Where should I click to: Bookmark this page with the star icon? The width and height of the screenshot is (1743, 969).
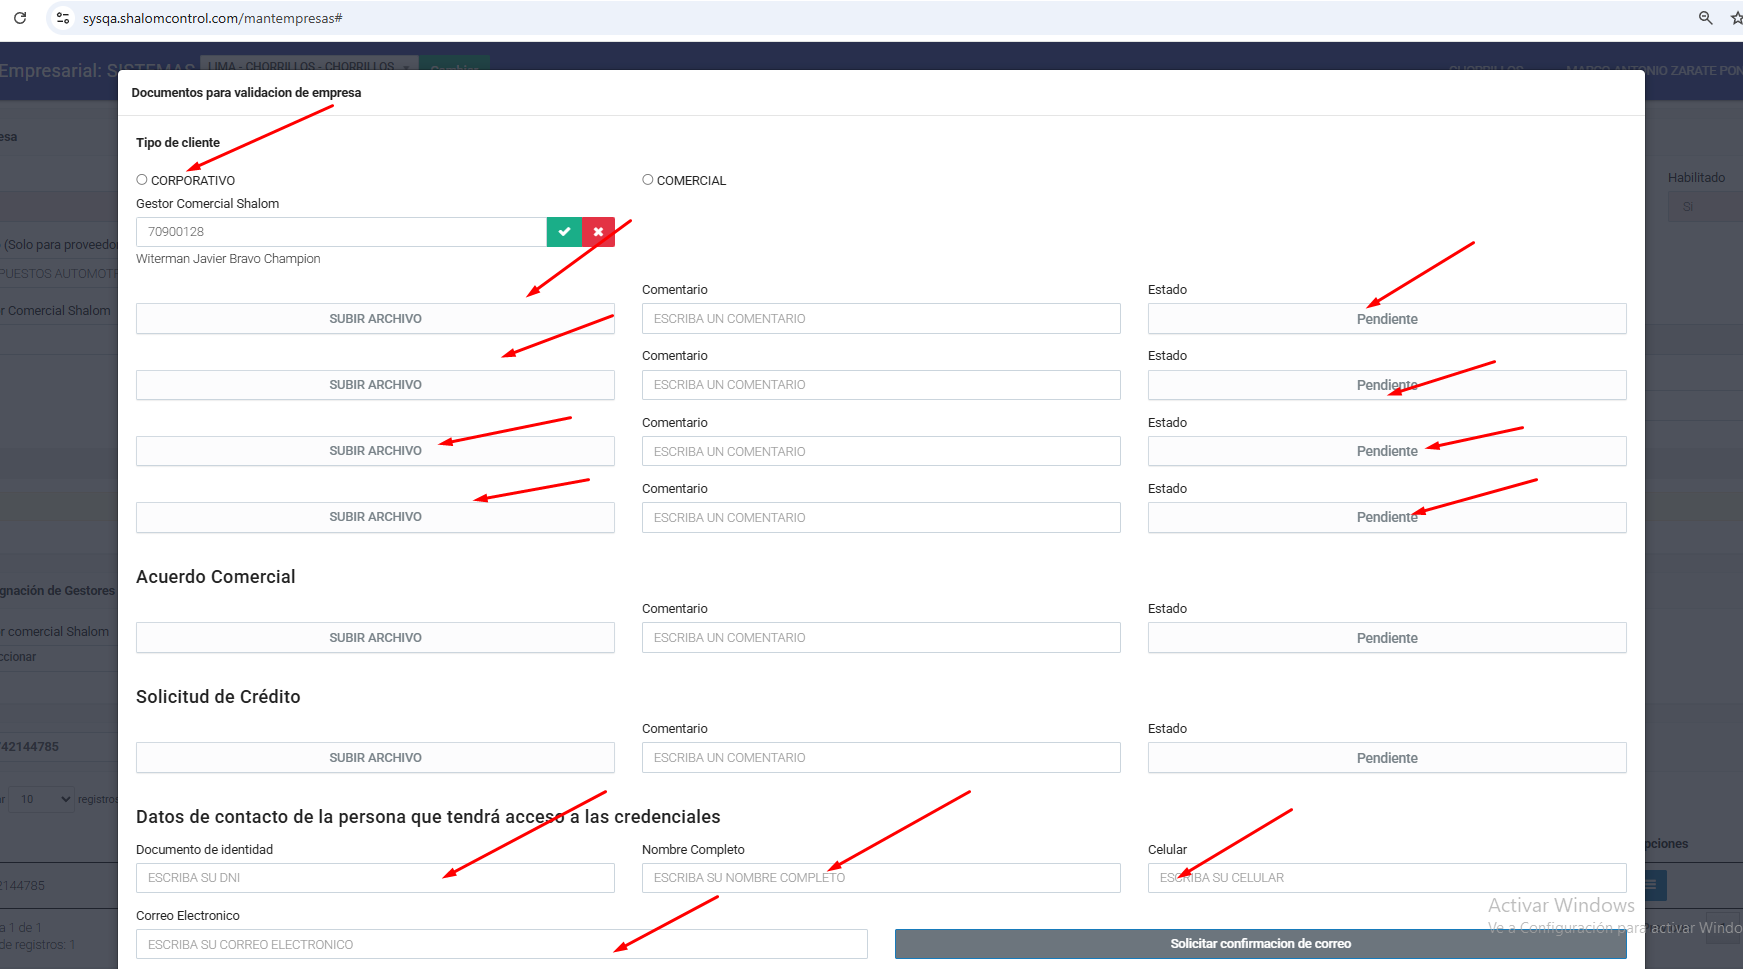[1736, 18]
